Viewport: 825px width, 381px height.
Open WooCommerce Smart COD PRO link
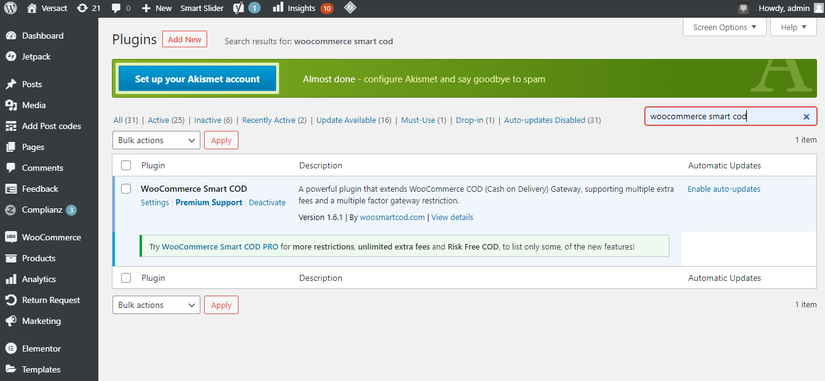click(220, 246)
